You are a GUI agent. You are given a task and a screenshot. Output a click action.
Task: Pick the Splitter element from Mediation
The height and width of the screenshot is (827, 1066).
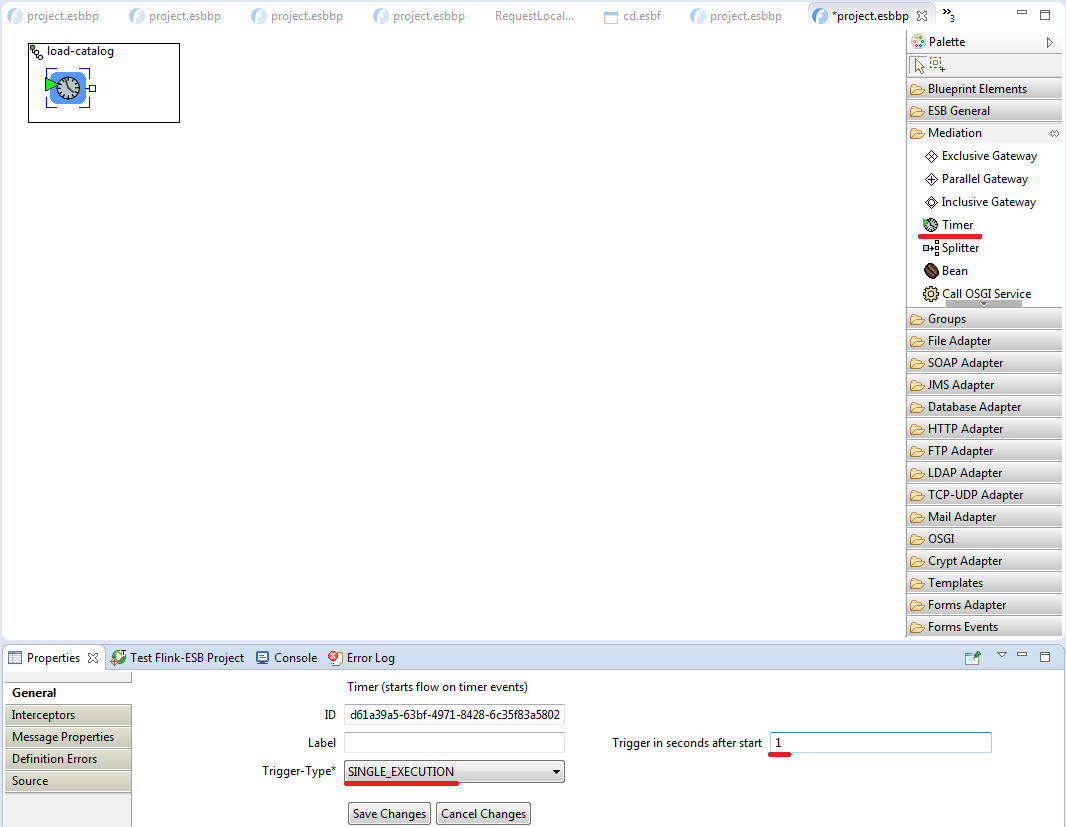click(x=959, y=248)
